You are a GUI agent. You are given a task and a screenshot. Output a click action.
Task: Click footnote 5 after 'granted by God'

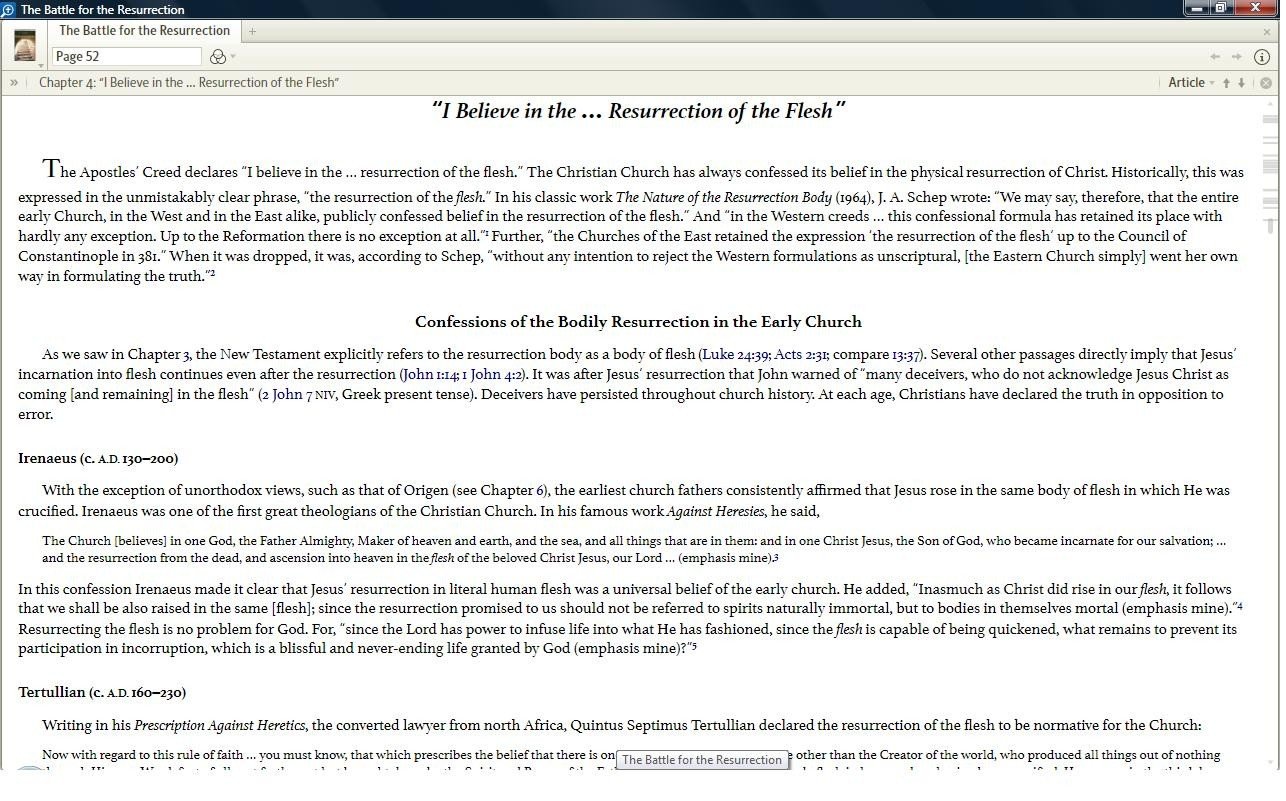click(x=694, y=645)
